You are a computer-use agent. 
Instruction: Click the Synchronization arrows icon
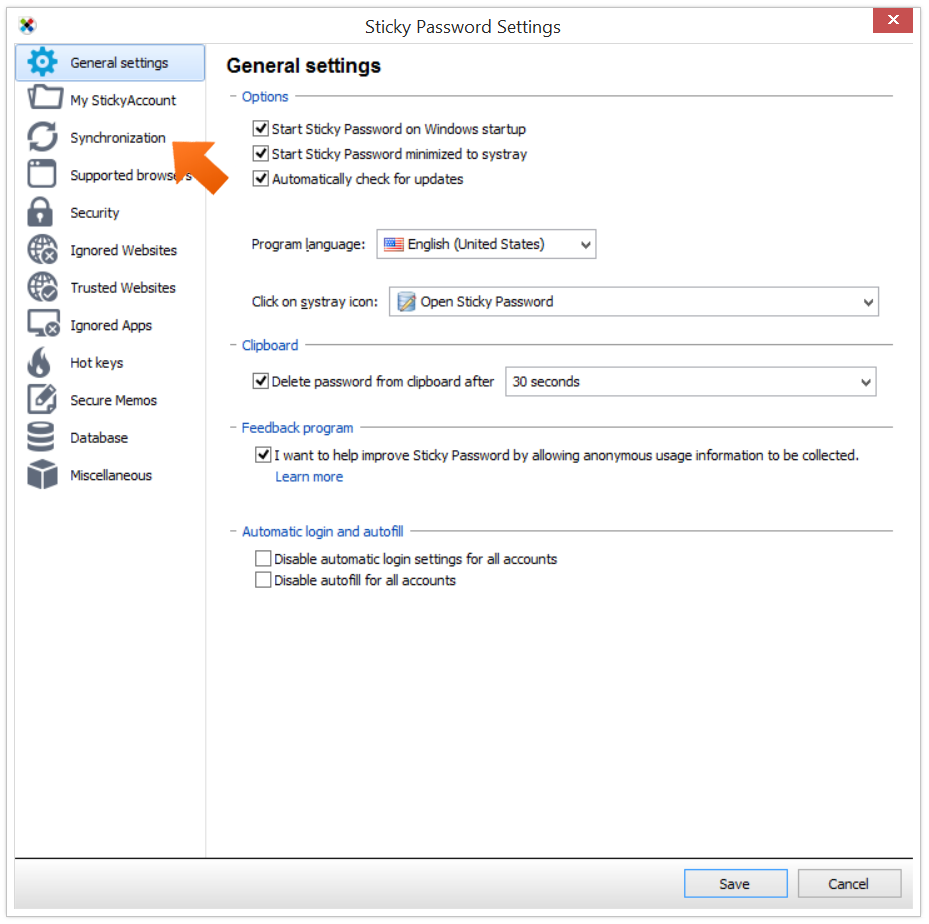click(43, 137)
